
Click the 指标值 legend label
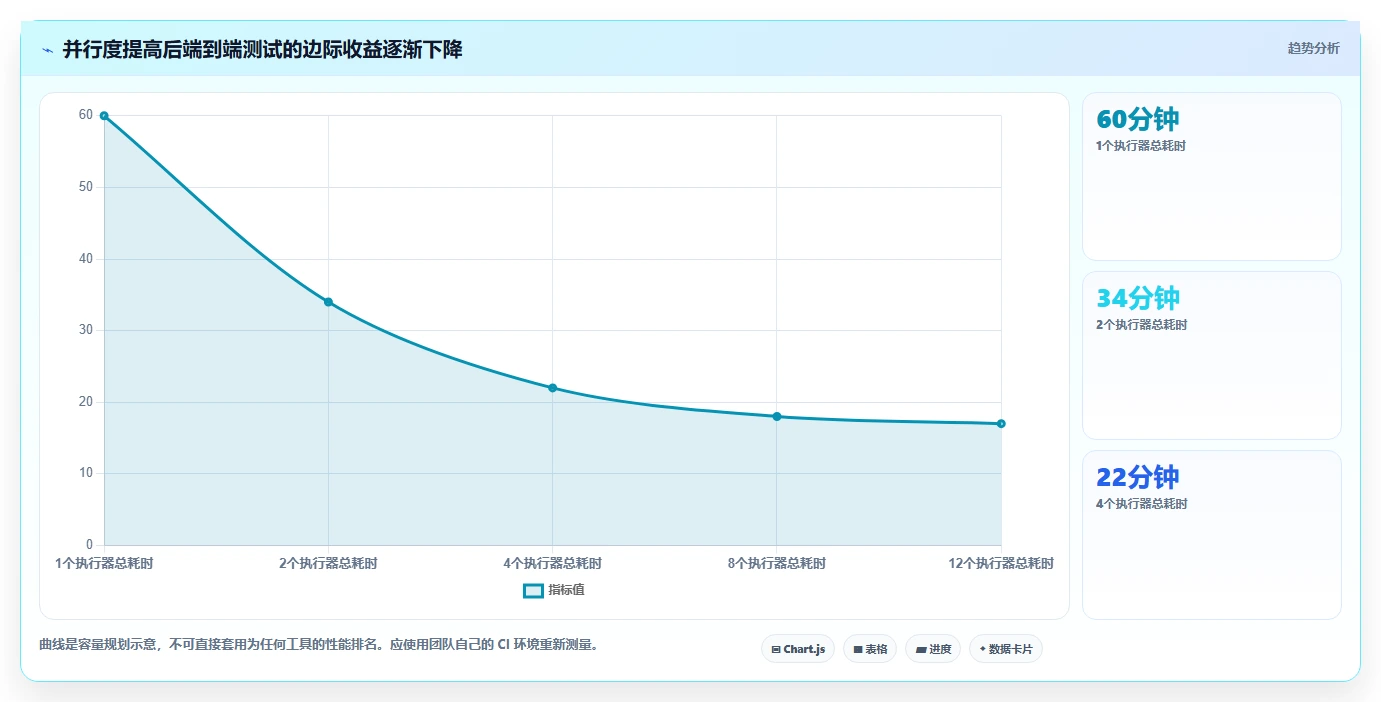click(x=566, y=591)
